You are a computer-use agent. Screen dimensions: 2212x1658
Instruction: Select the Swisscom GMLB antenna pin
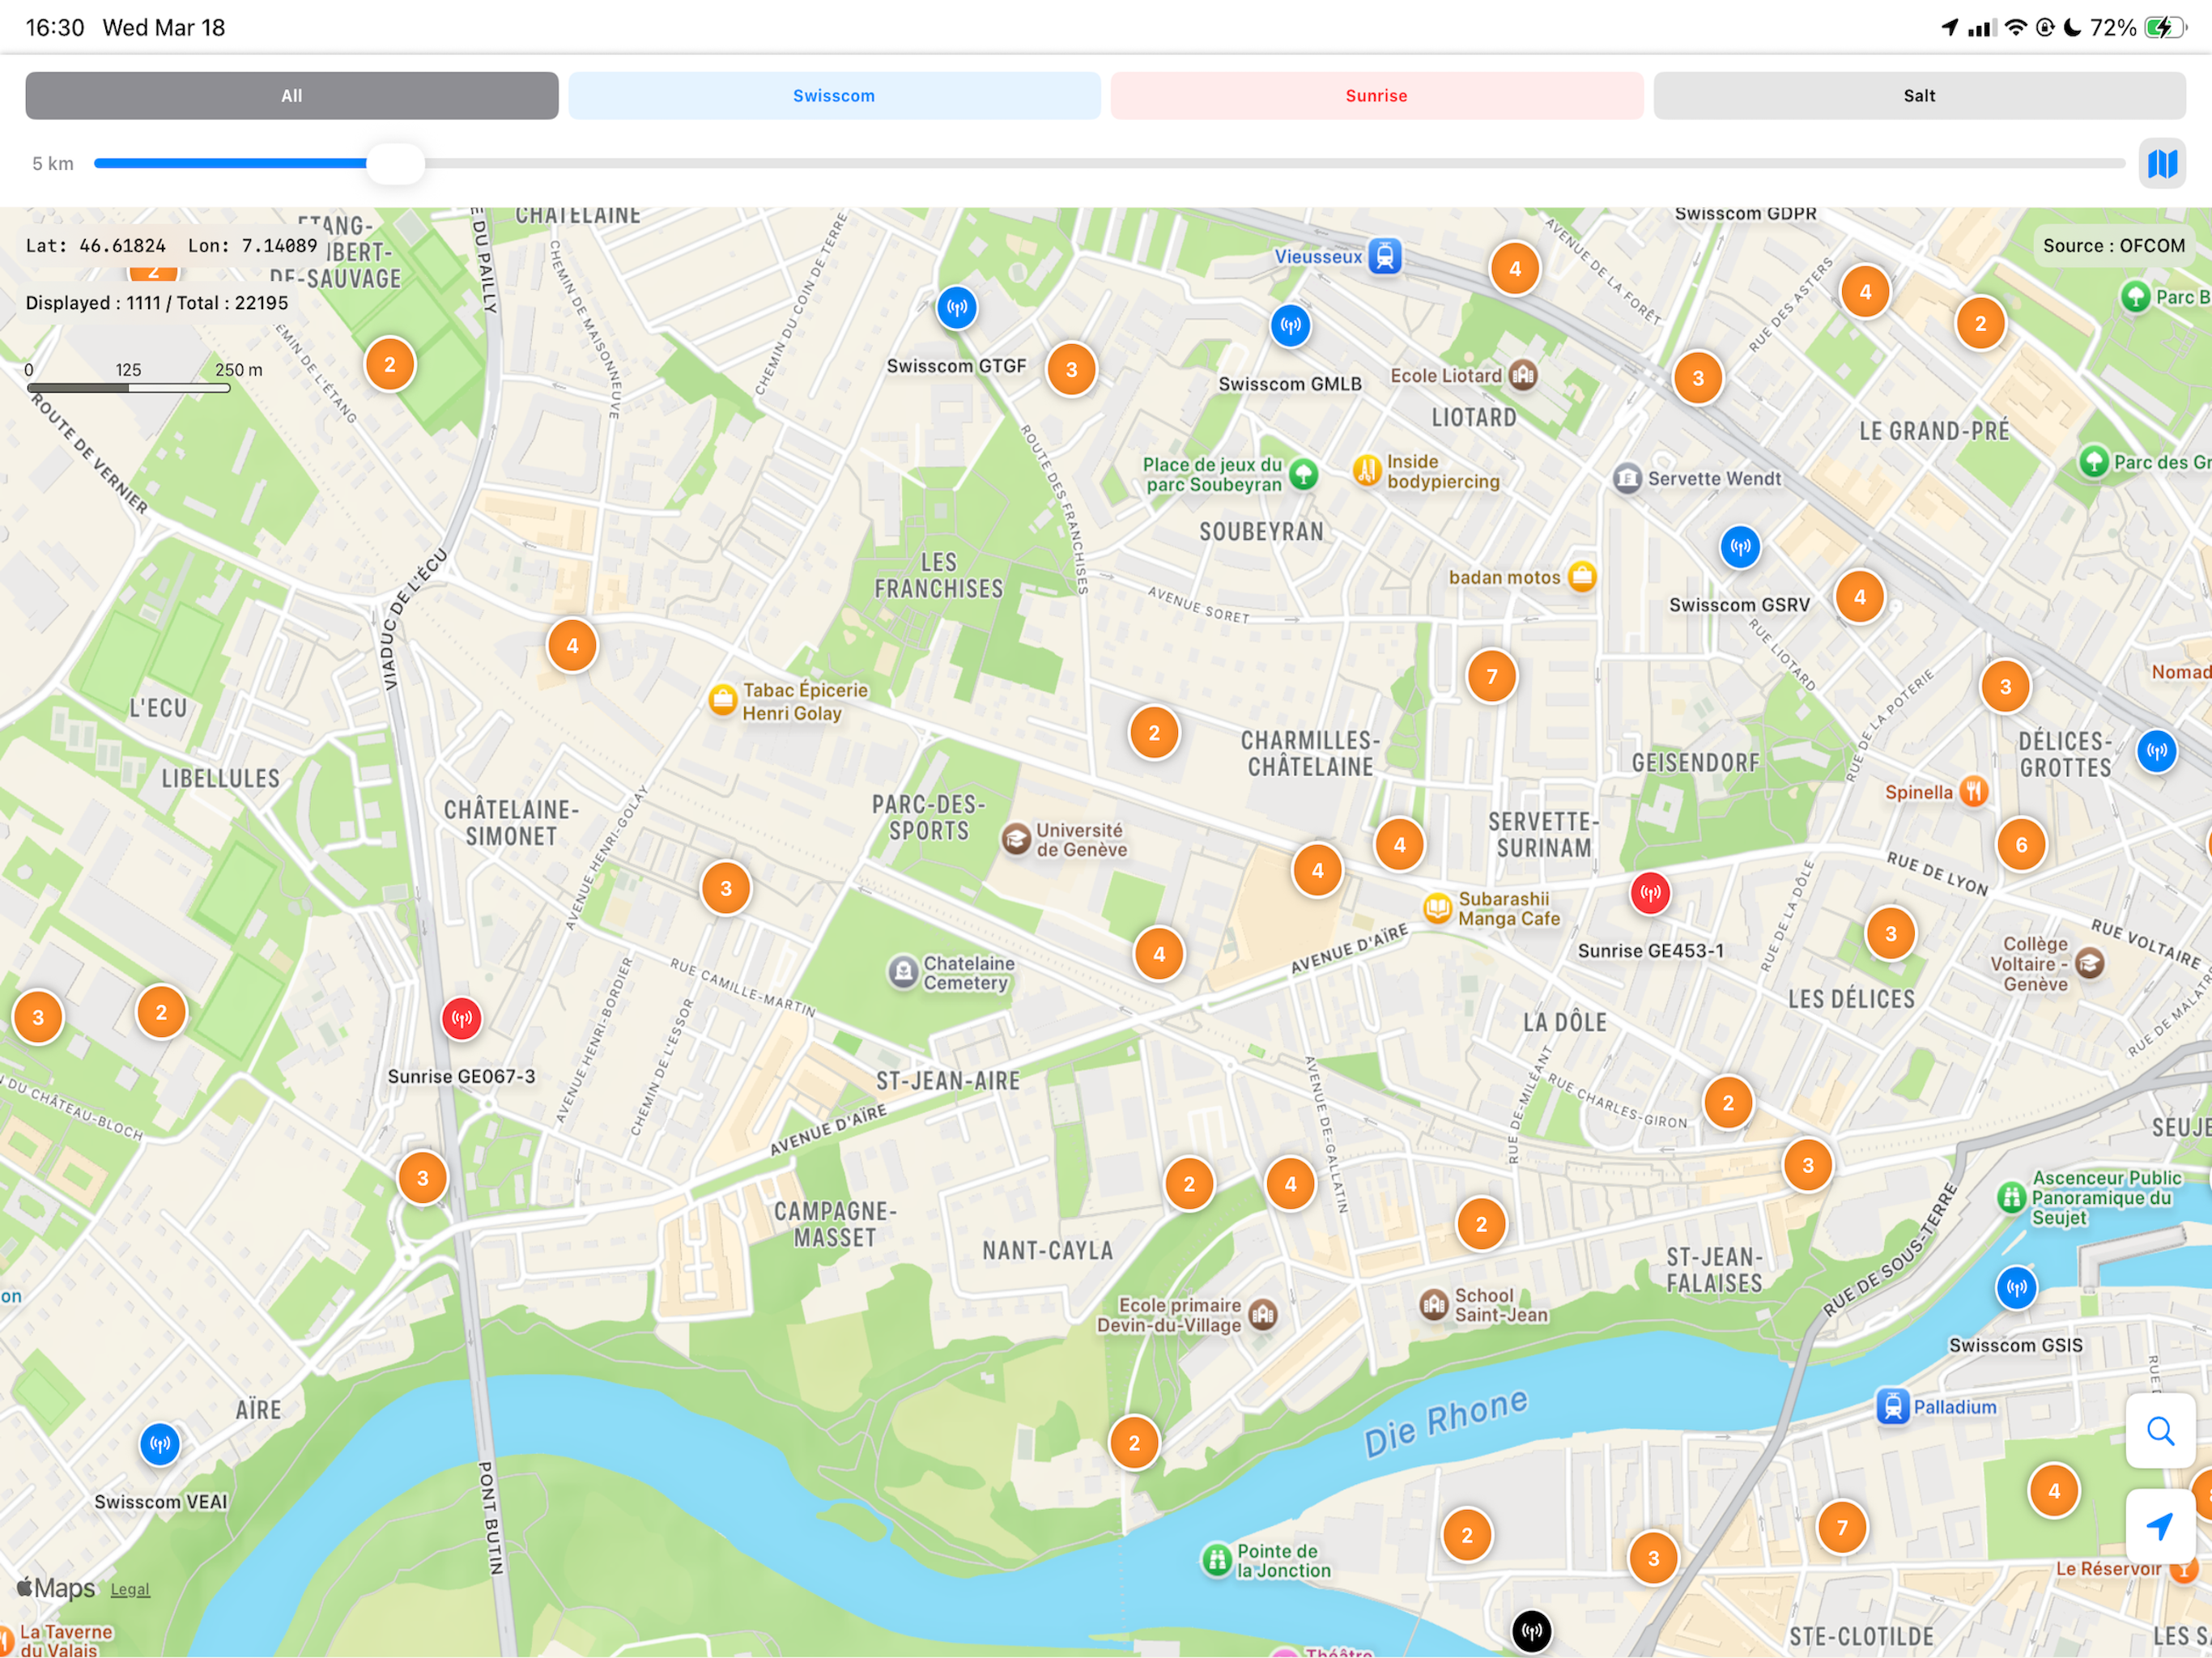click(1290, 326)
